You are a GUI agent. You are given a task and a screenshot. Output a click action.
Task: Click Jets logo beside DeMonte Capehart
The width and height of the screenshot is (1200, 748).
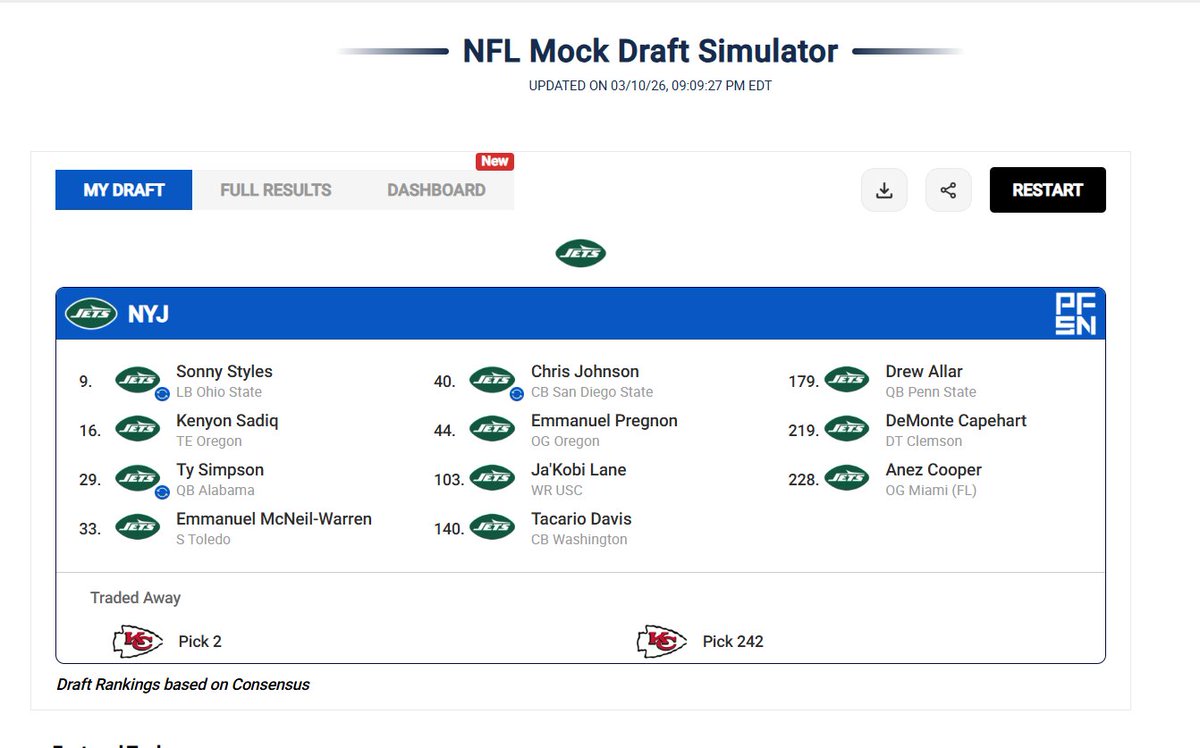click(x=847, y=429)
